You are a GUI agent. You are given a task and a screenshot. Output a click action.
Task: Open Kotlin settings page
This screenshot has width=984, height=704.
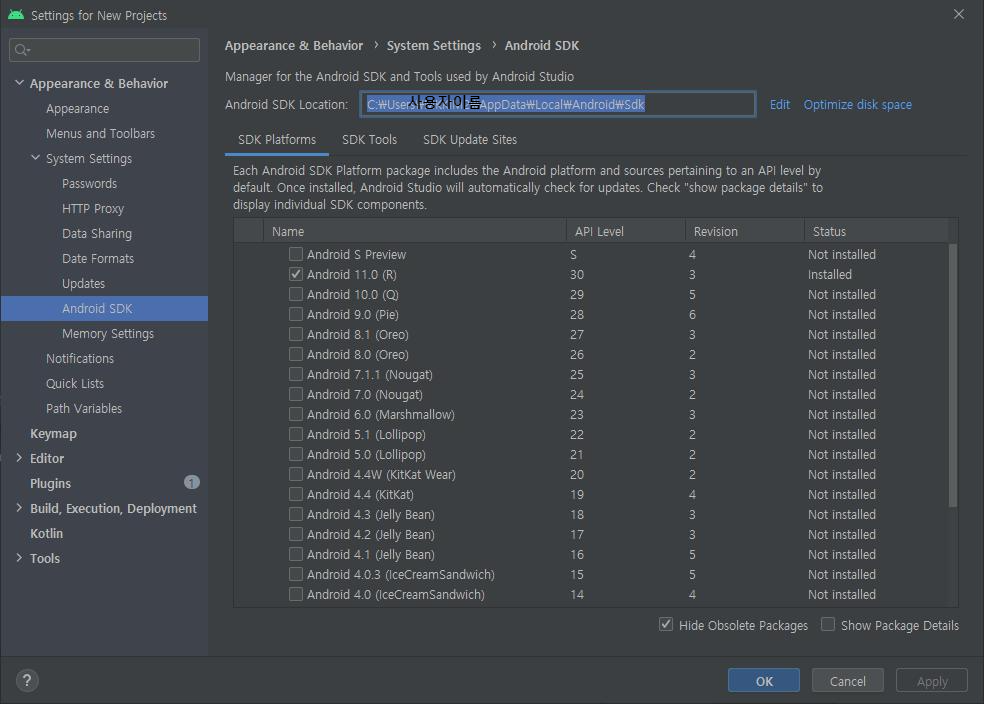[x=46, y=533]
